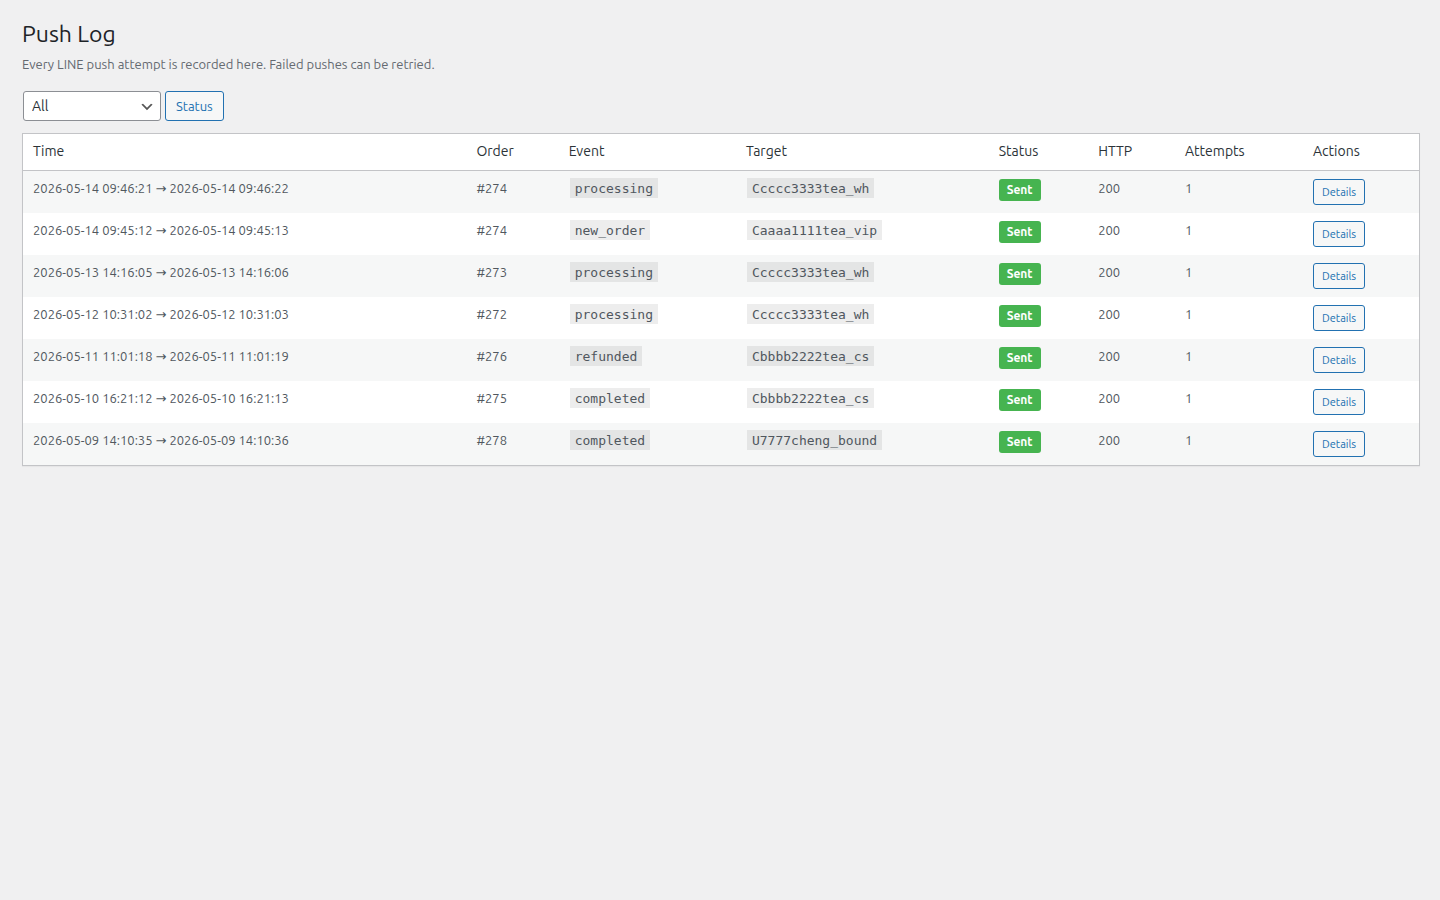Click completed event tag for order #278
This screenshot has height=900, width=1440.
coord(610,440)
